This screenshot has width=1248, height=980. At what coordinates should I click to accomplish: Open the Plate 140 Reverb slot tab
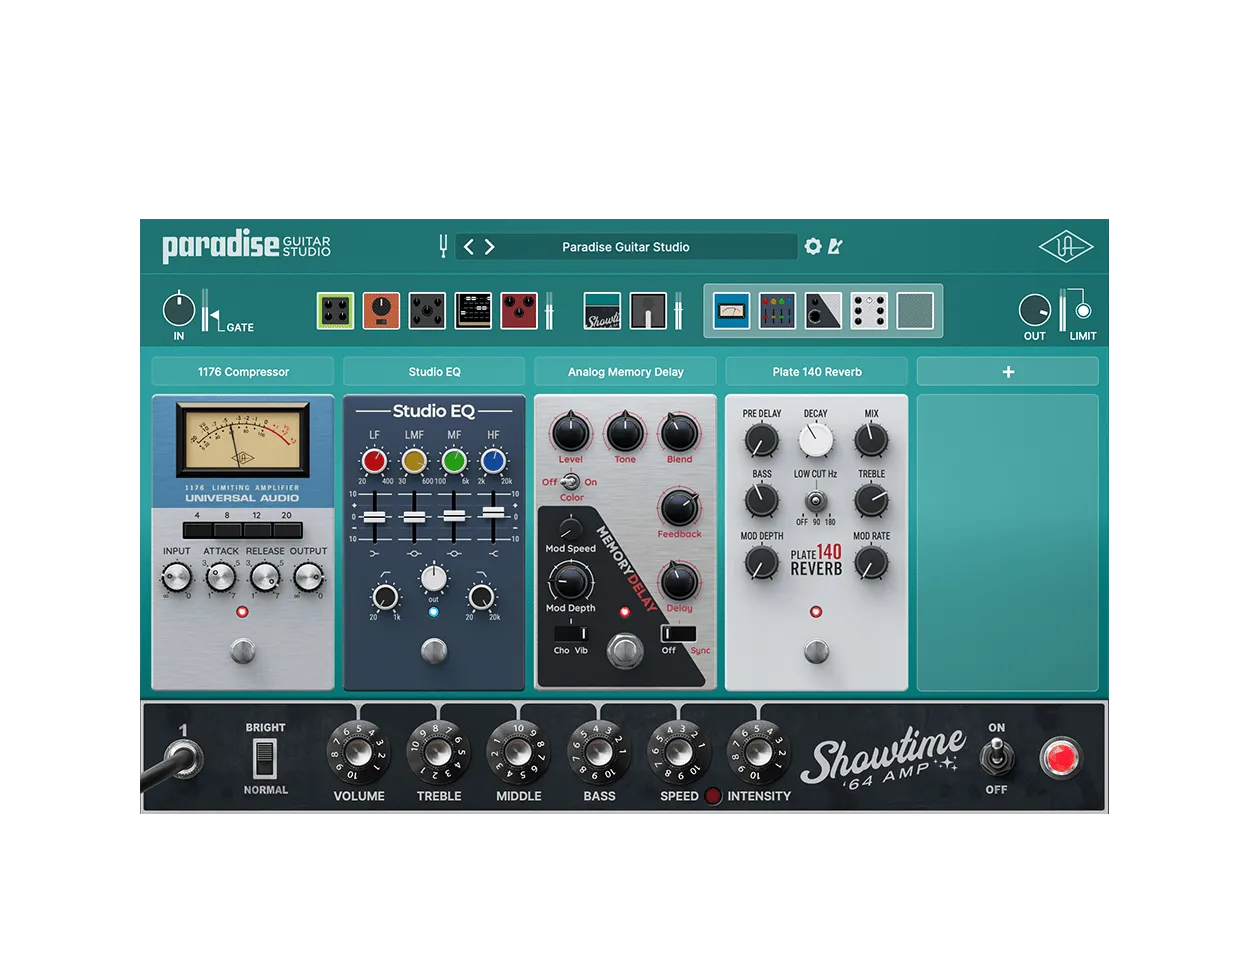(x=817, y=371)
